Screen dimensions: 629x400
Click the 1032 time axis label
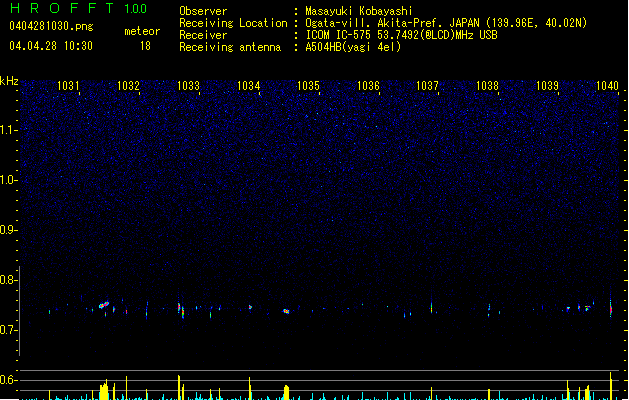pos(128,85)
